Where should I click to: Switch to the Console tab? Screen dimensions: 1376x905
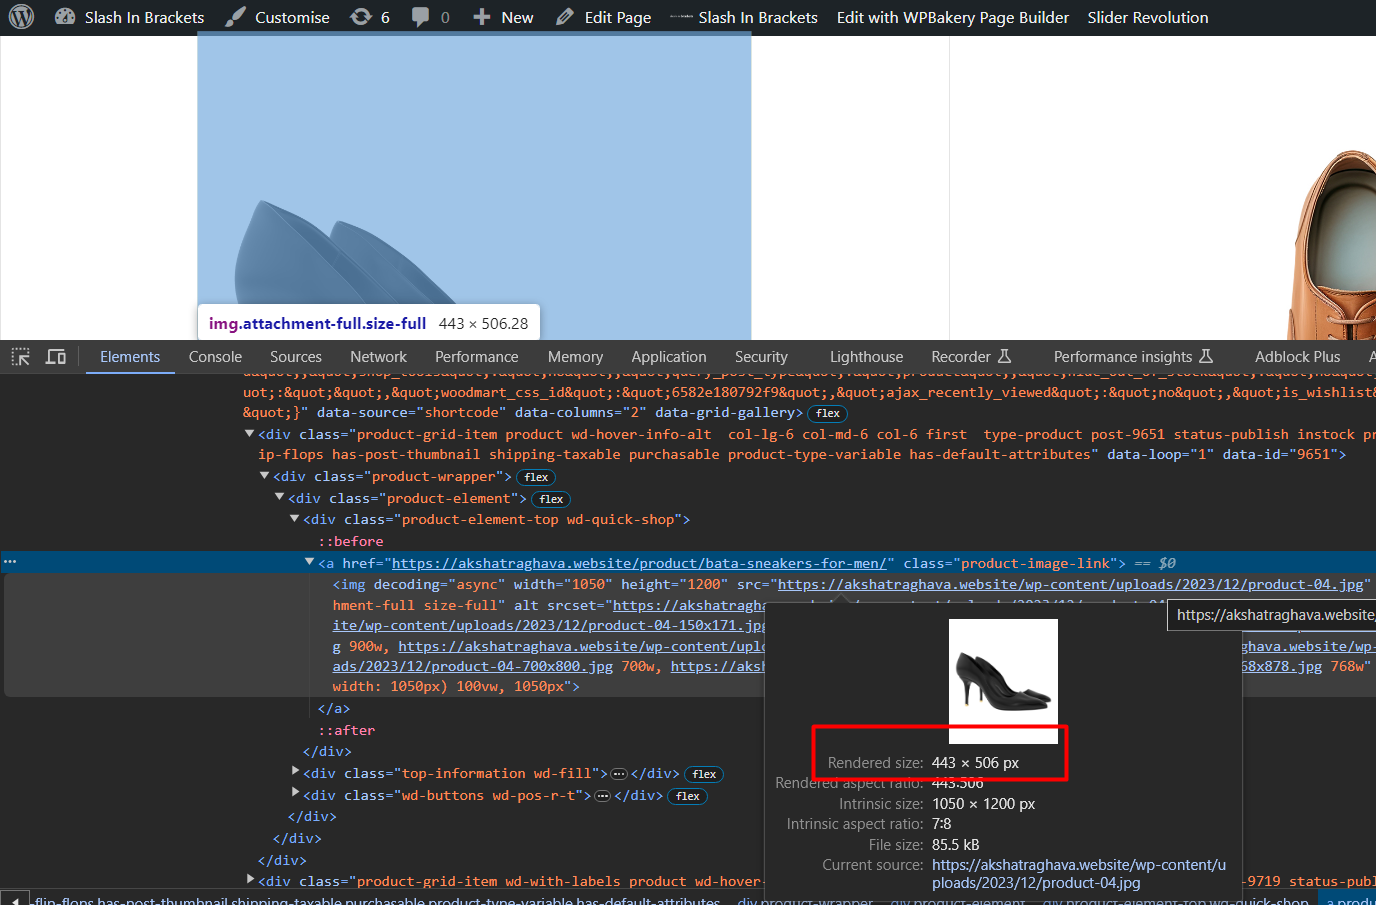click(215, 357)
